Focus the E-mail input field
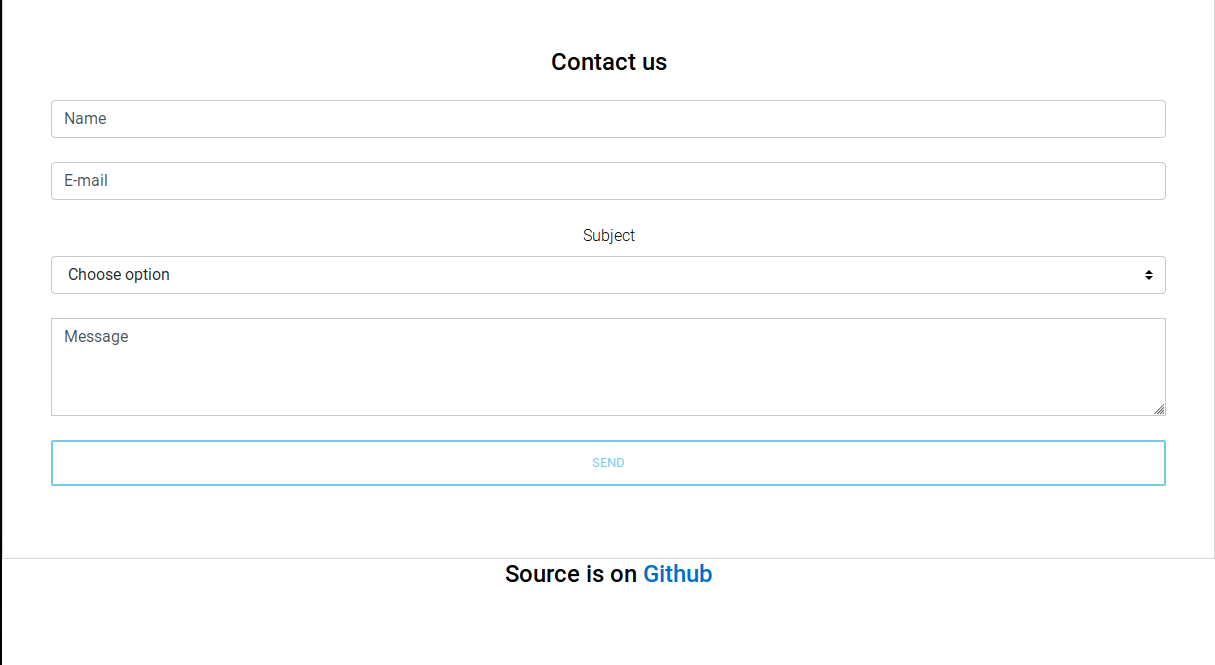The height and width of the screenshot is (665, 1215). coord(608,181)
